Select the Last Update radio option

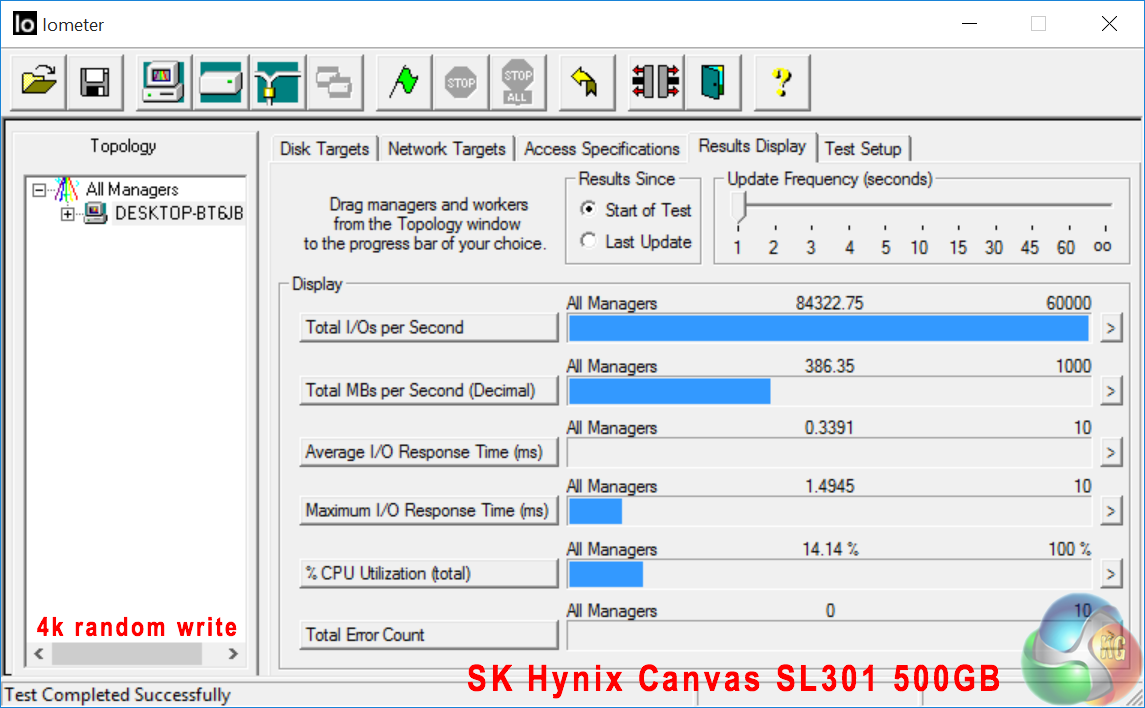pos(589,241)
